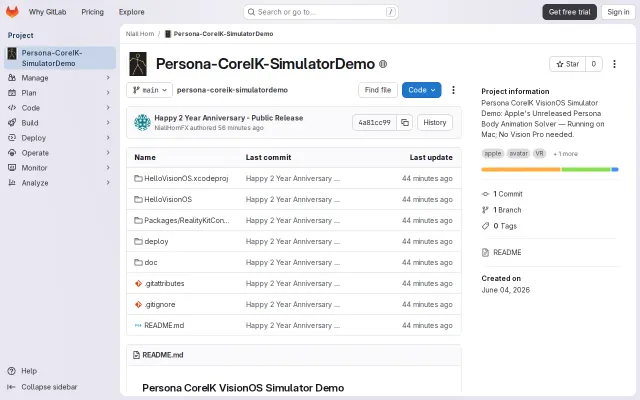This screenshot has height=400, width=640.
Task: Click the orange language bar segment
Action: [520, 169]
